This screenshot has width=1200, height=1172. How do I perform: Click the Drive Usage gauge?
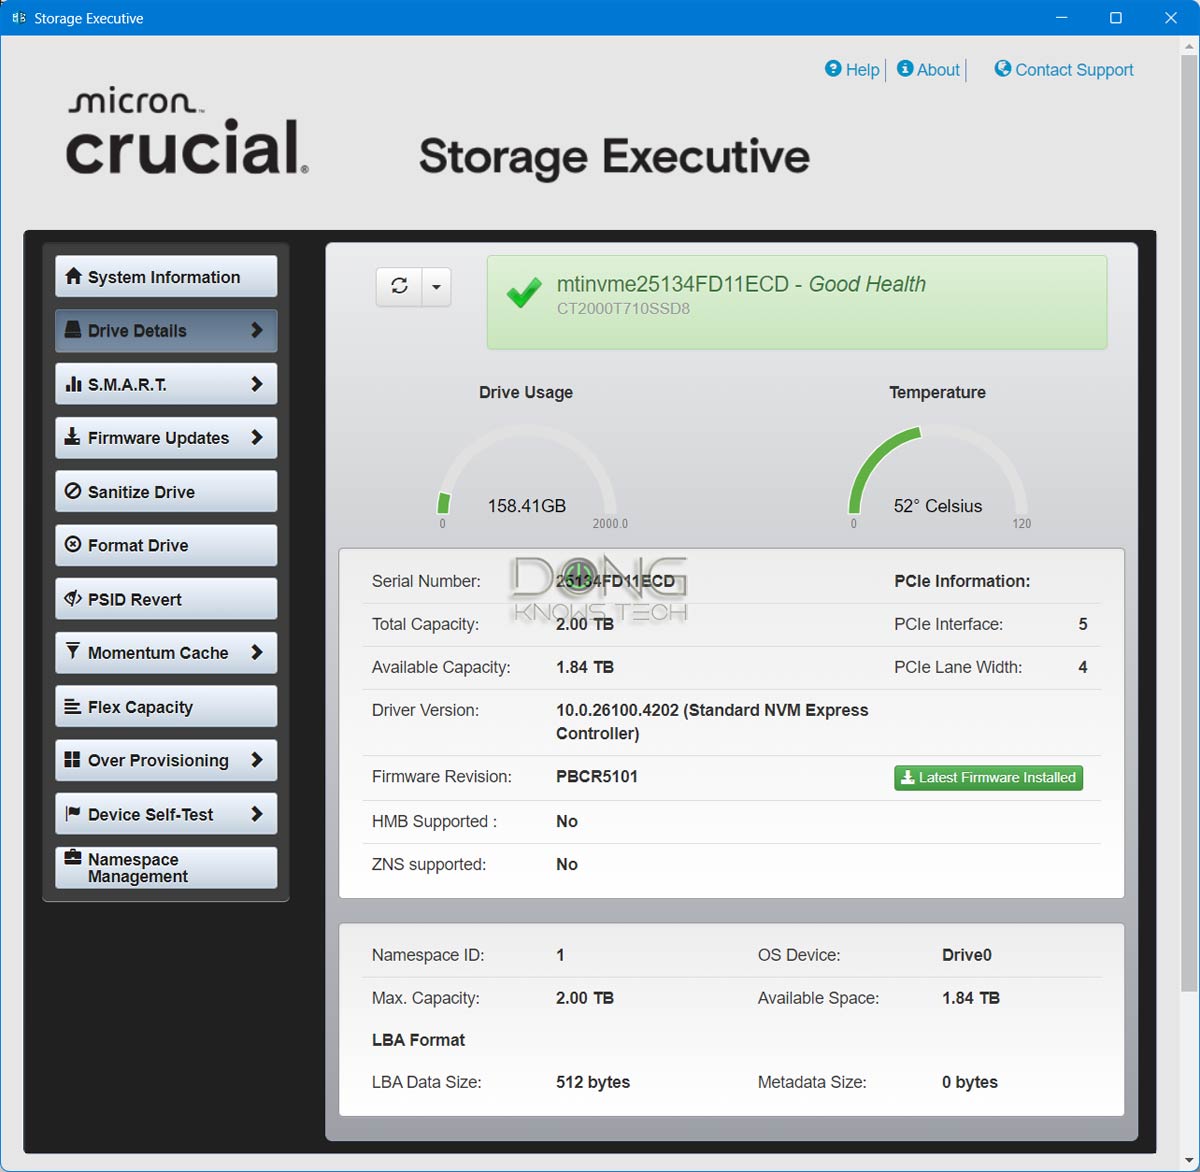click(527, 470)
